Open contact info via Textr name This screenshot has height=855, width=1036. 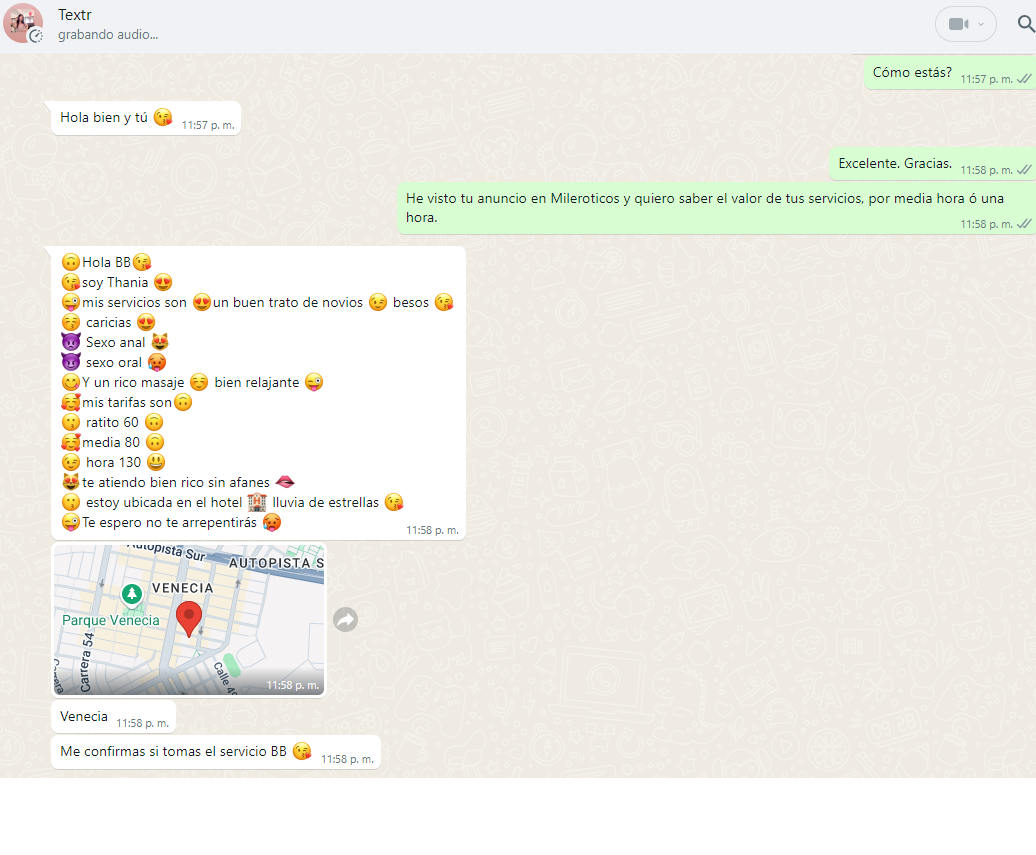pos(75,14)
